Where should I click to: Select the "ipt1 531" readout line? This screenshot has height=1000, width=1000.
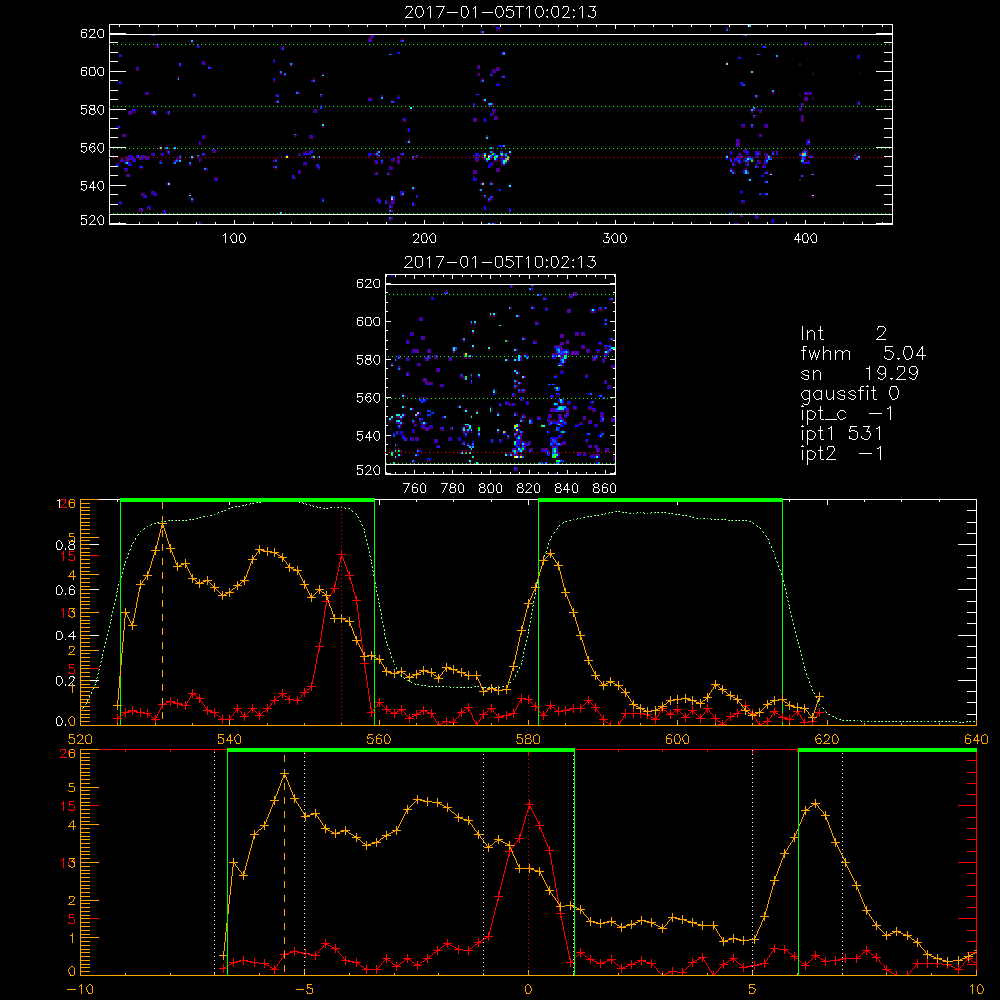coord(842,434)
